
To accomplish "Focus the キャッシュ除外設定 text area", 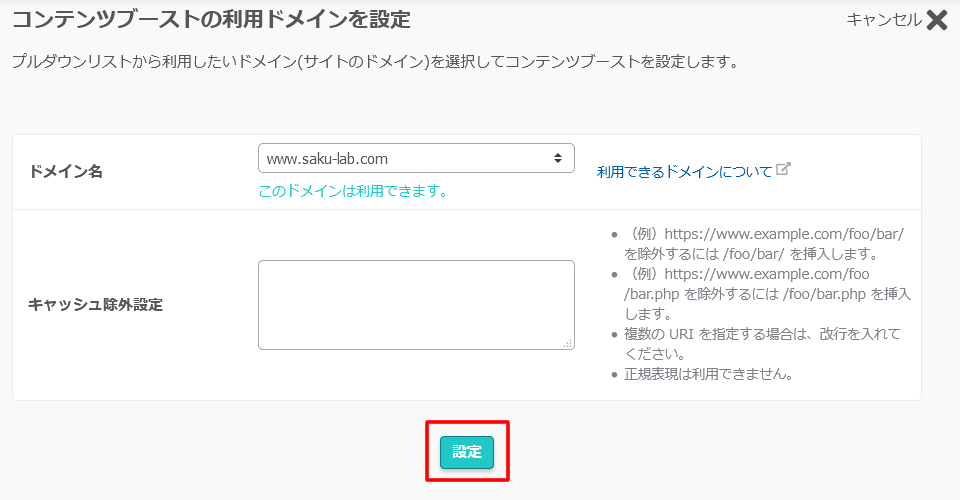I will pyautogui.click(x=416, y=305).
